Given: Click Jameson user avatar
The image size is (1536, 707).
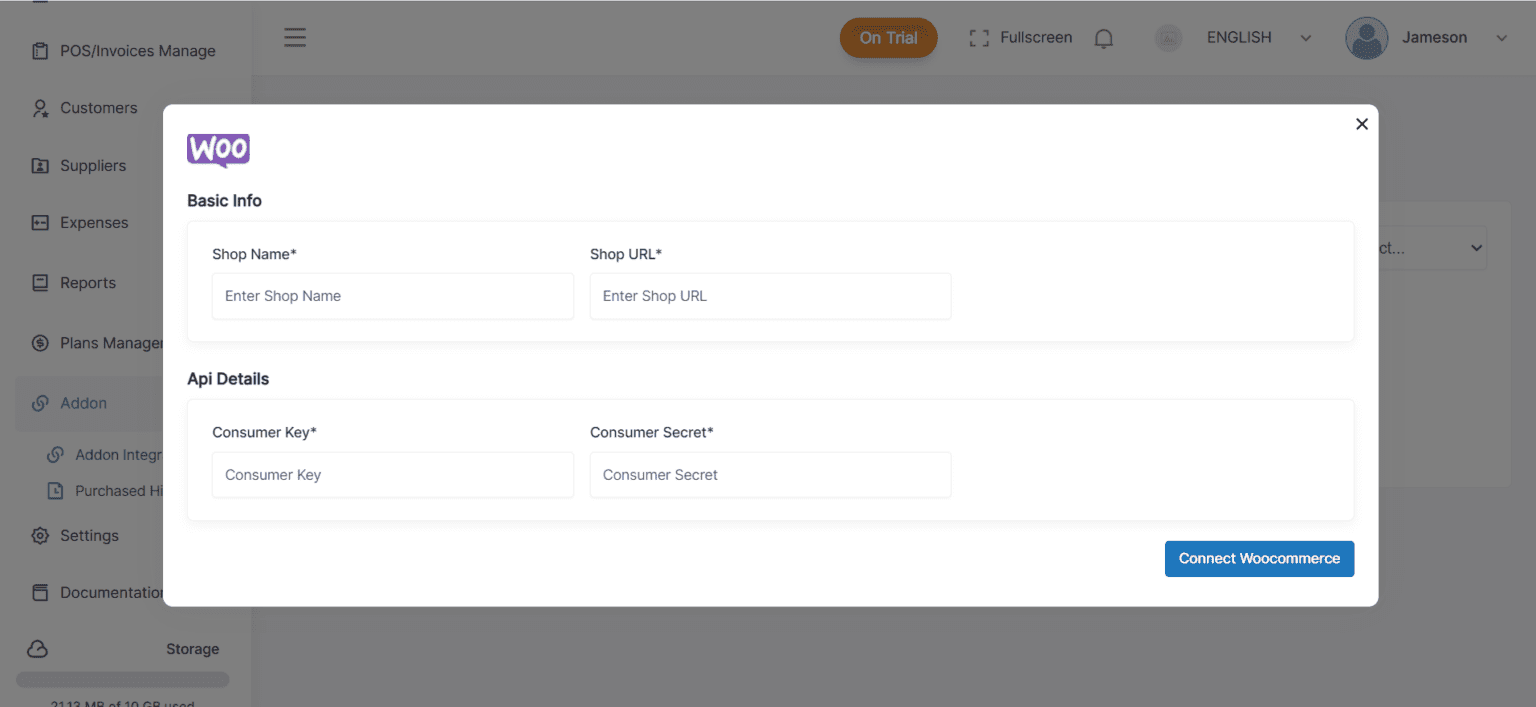Looking at the screenshot, I should click(1366, 38).
